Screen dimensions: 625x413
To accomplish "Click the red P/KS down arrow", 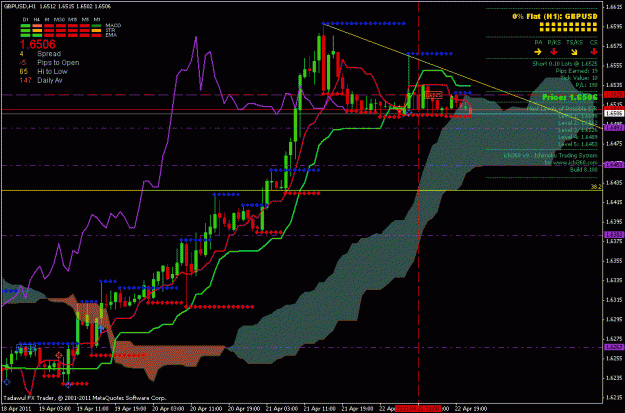I will pos(554,51).
